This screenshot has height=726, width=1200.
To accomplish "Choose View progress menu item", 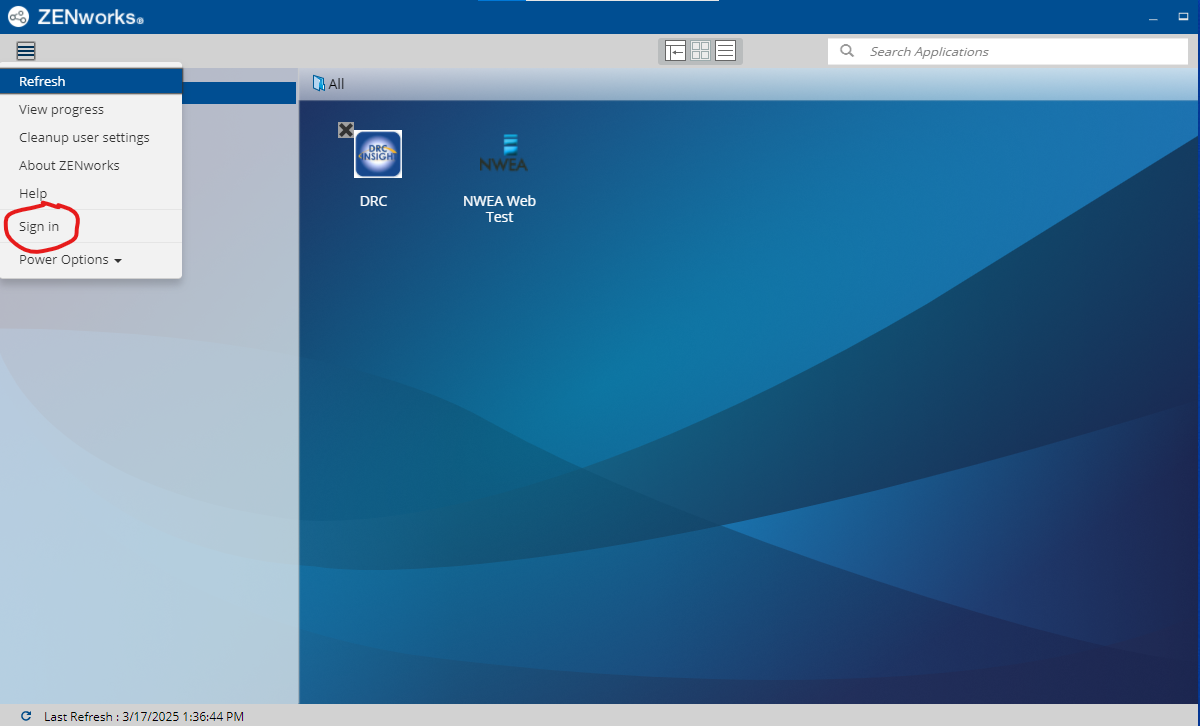I will point(61,110).
